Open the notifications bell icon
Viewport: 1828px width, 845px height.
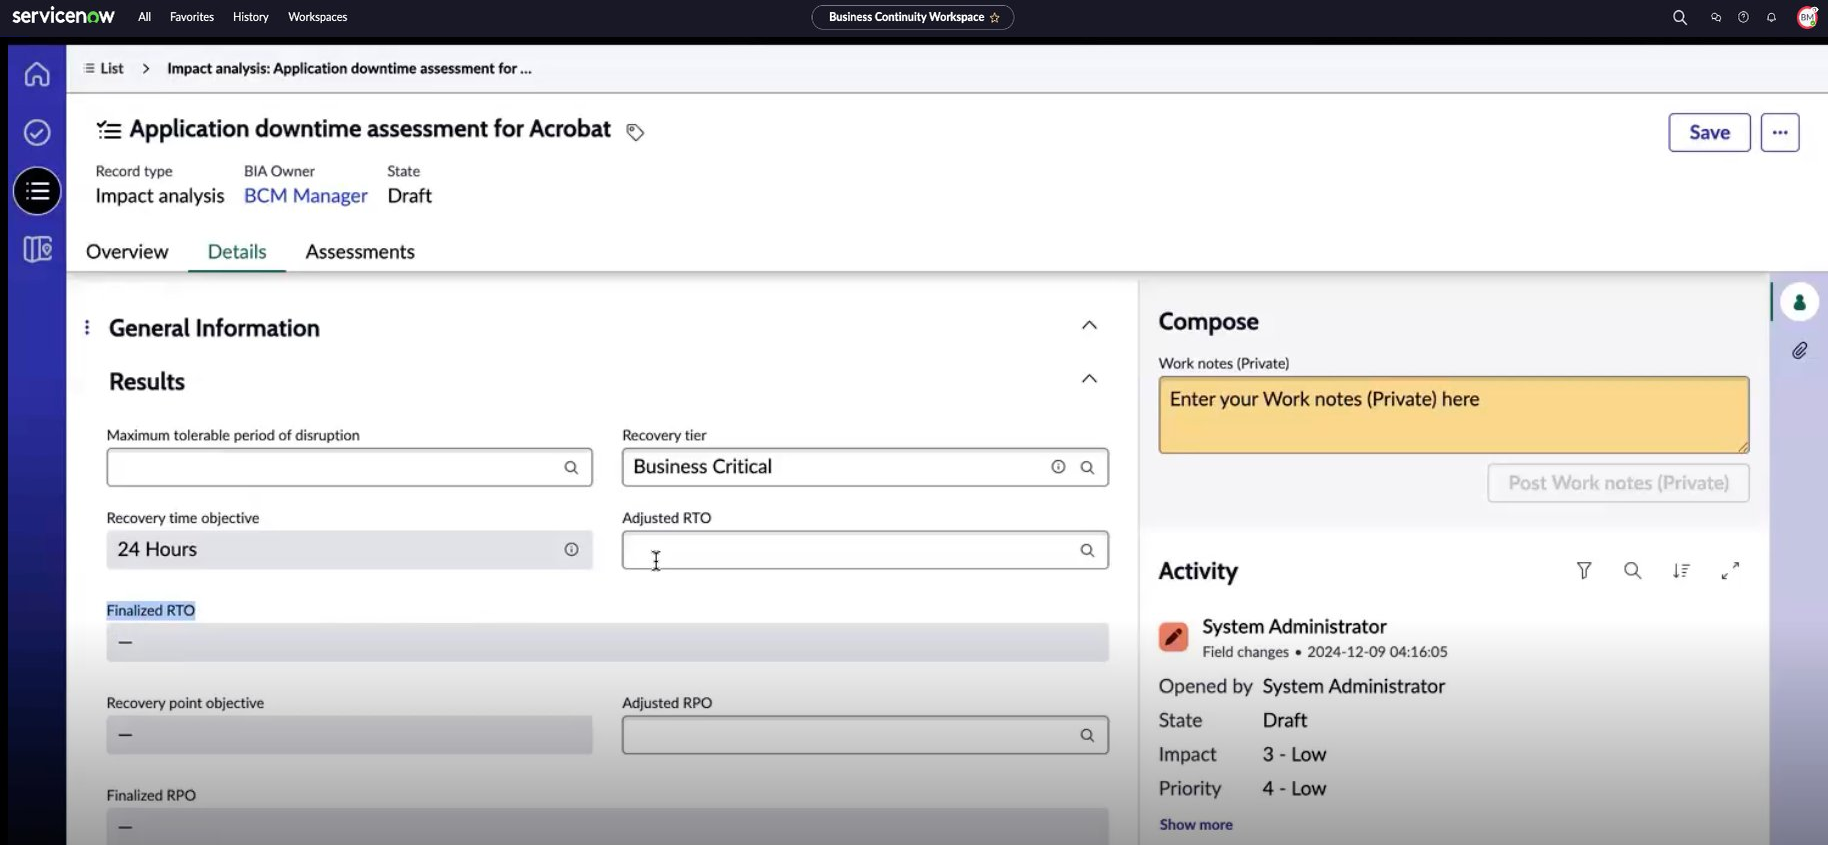tap(1771, 17)
